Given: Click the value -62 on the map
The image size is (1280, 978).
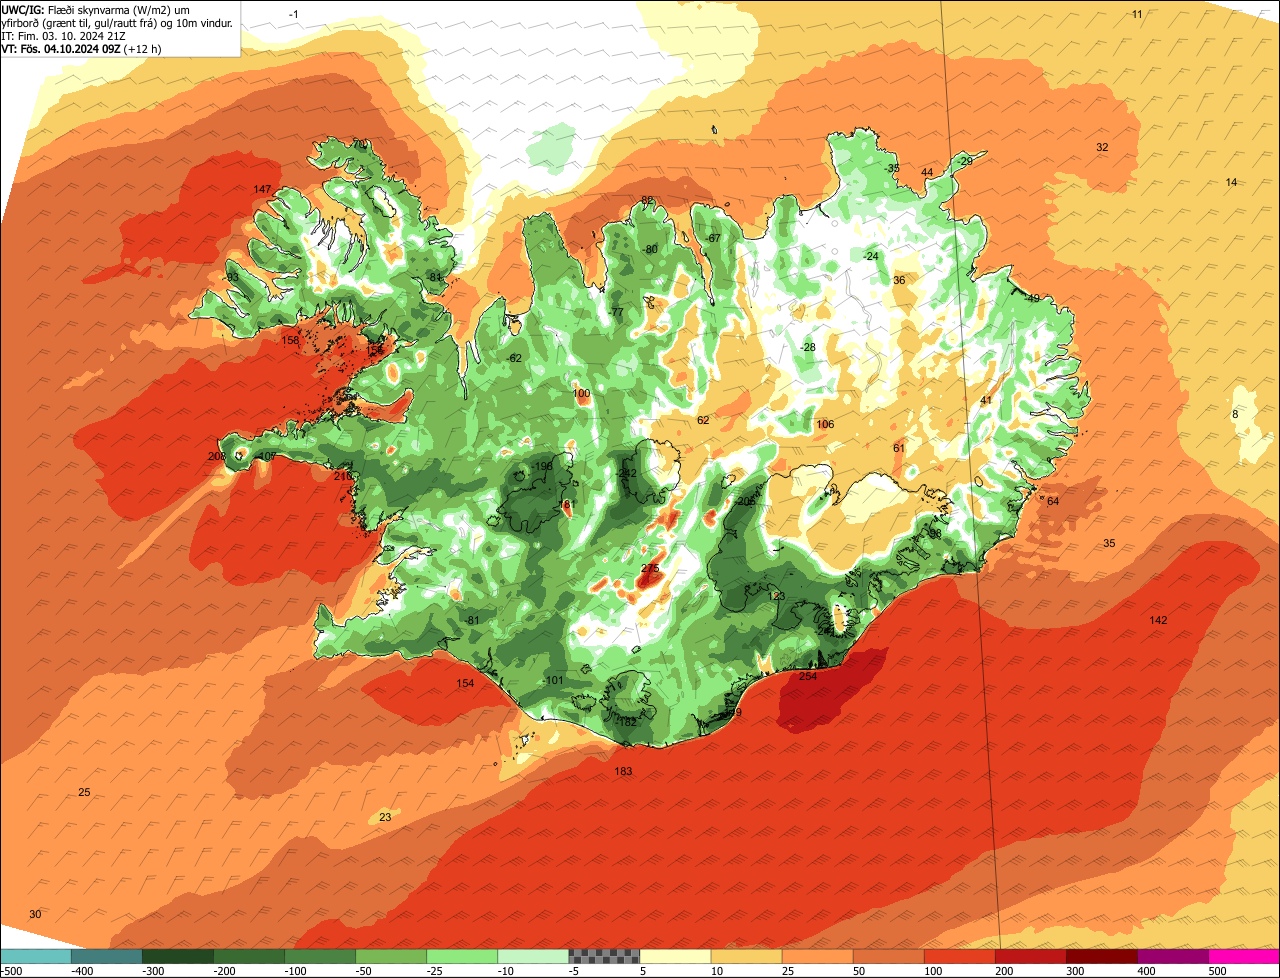Looking at the screenshot, I should [514, 359].
